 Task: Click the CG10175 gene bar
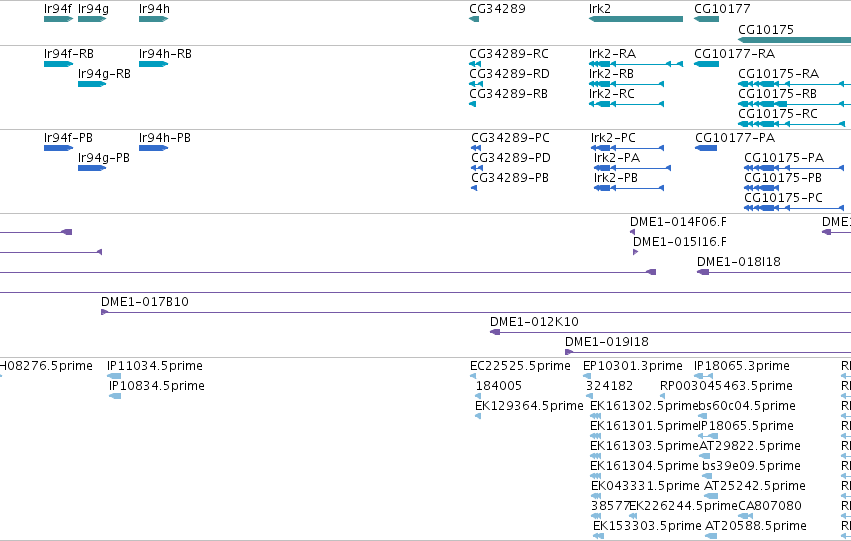tap(795, 40)
